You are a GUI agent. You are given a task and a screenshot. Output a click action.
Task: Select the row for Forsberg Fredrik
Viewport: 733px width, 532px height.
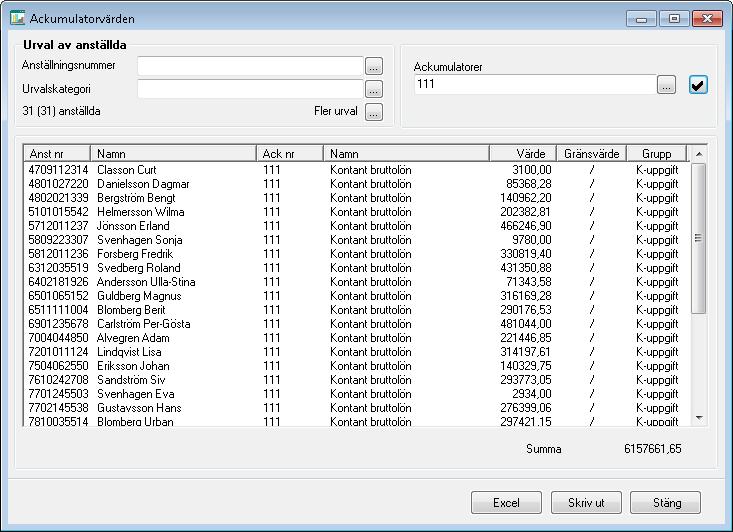pyautogui.click(x=357, y=254)
